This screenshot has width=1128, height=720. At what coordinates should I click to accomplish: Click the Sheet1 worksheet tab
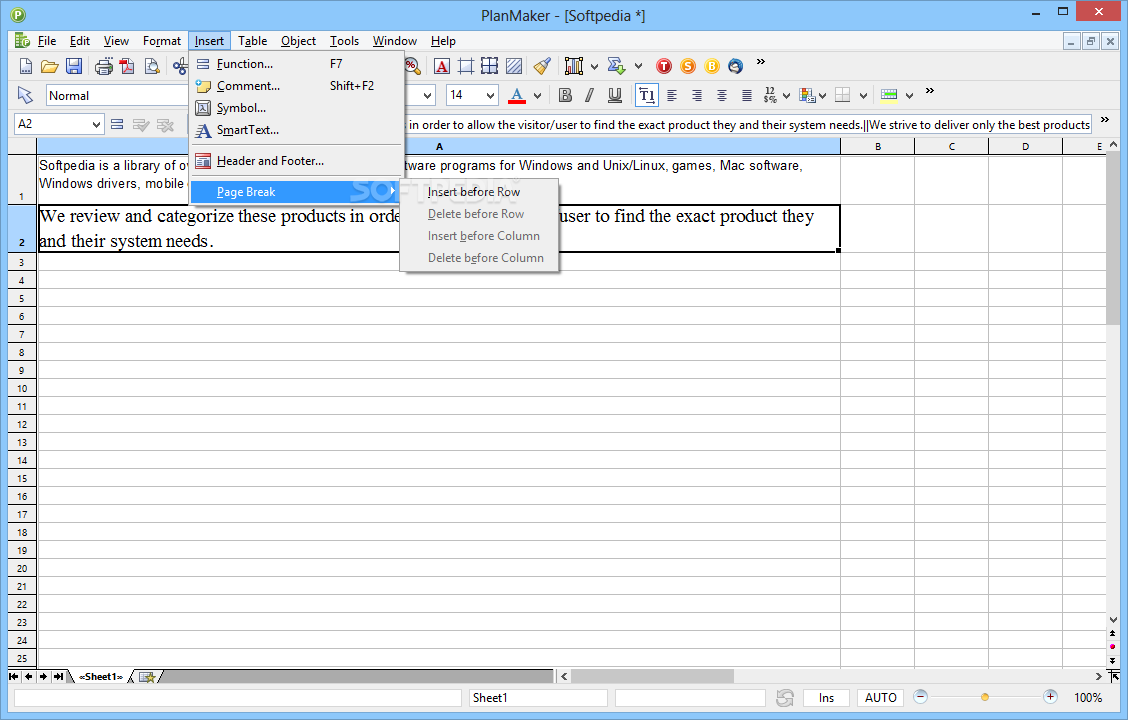click(101, 677)
